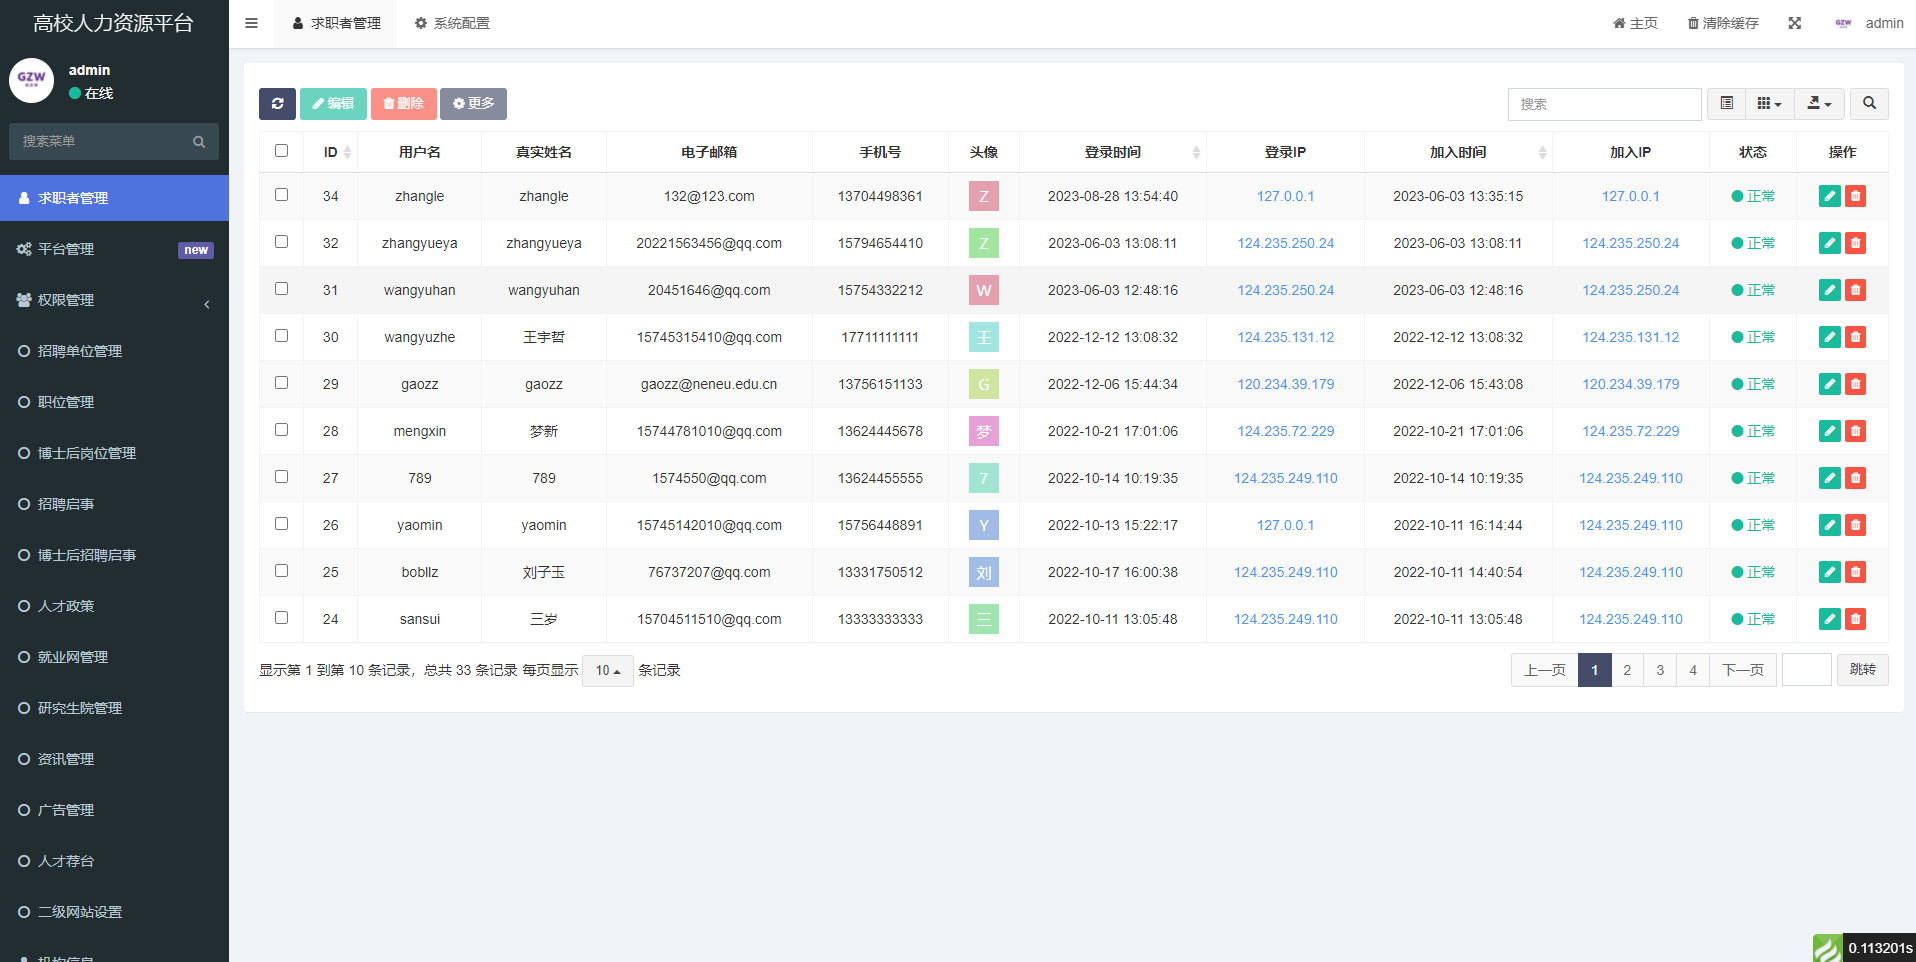Open 招聘单位管理 in the sidebar
This screenshot has width=1916, height=962.
pos(80,351)
